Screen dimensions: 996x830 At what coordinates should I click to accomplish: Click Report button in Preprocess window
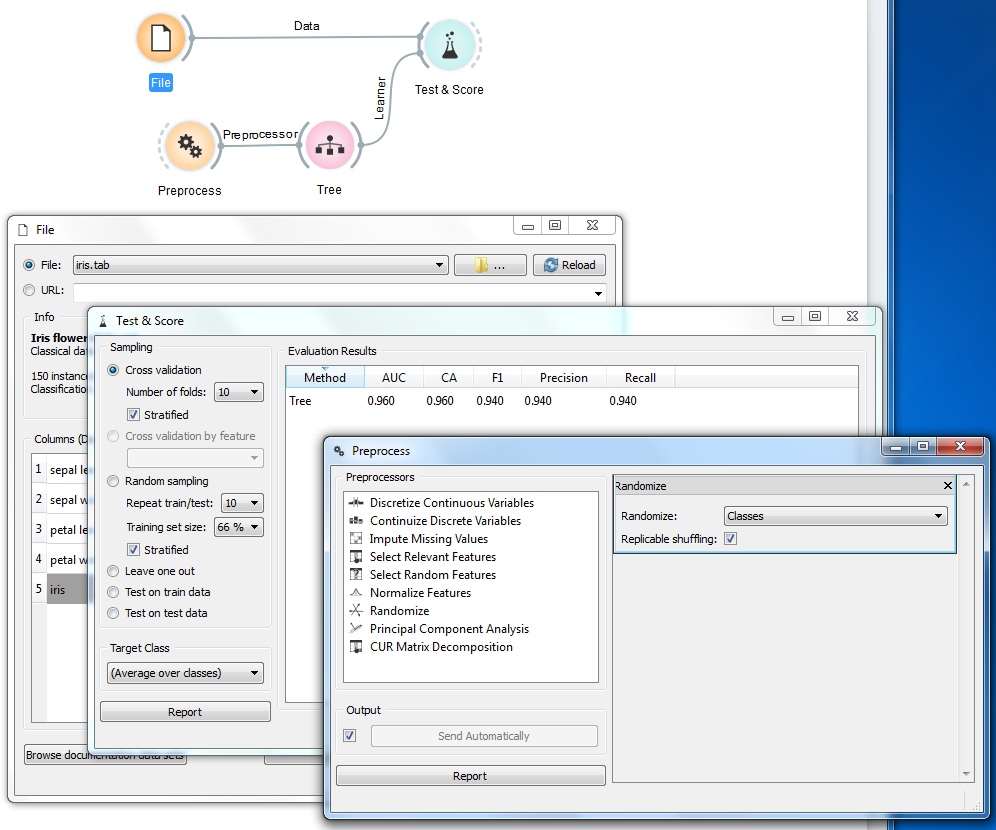point(470,776)
